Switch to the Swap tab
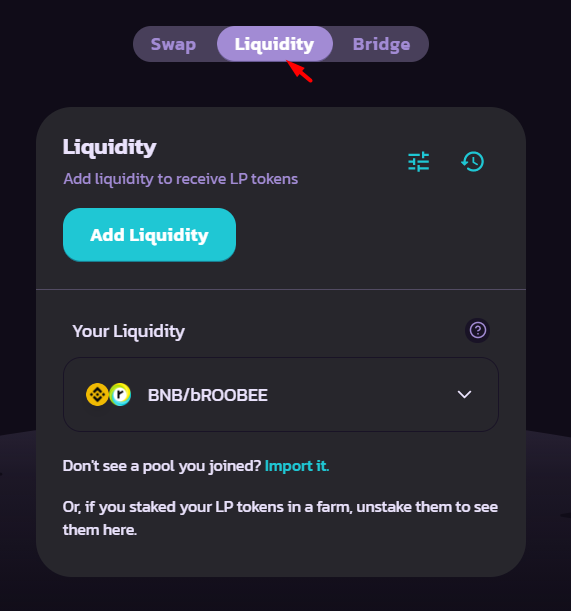This screenshot has height=611, width=571. 173,44
